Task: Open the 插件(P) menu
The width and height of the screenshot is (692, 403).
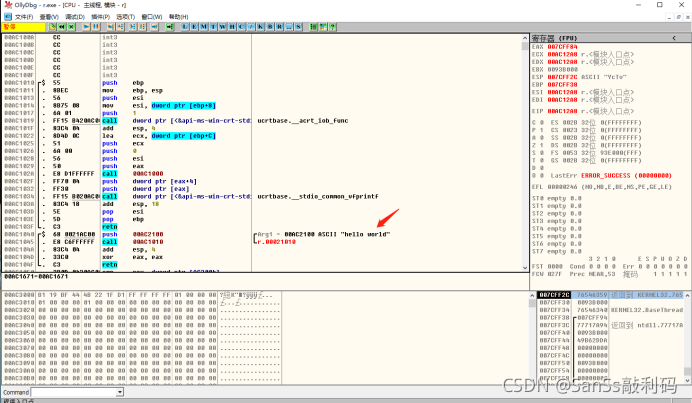Action: (100, 17)
